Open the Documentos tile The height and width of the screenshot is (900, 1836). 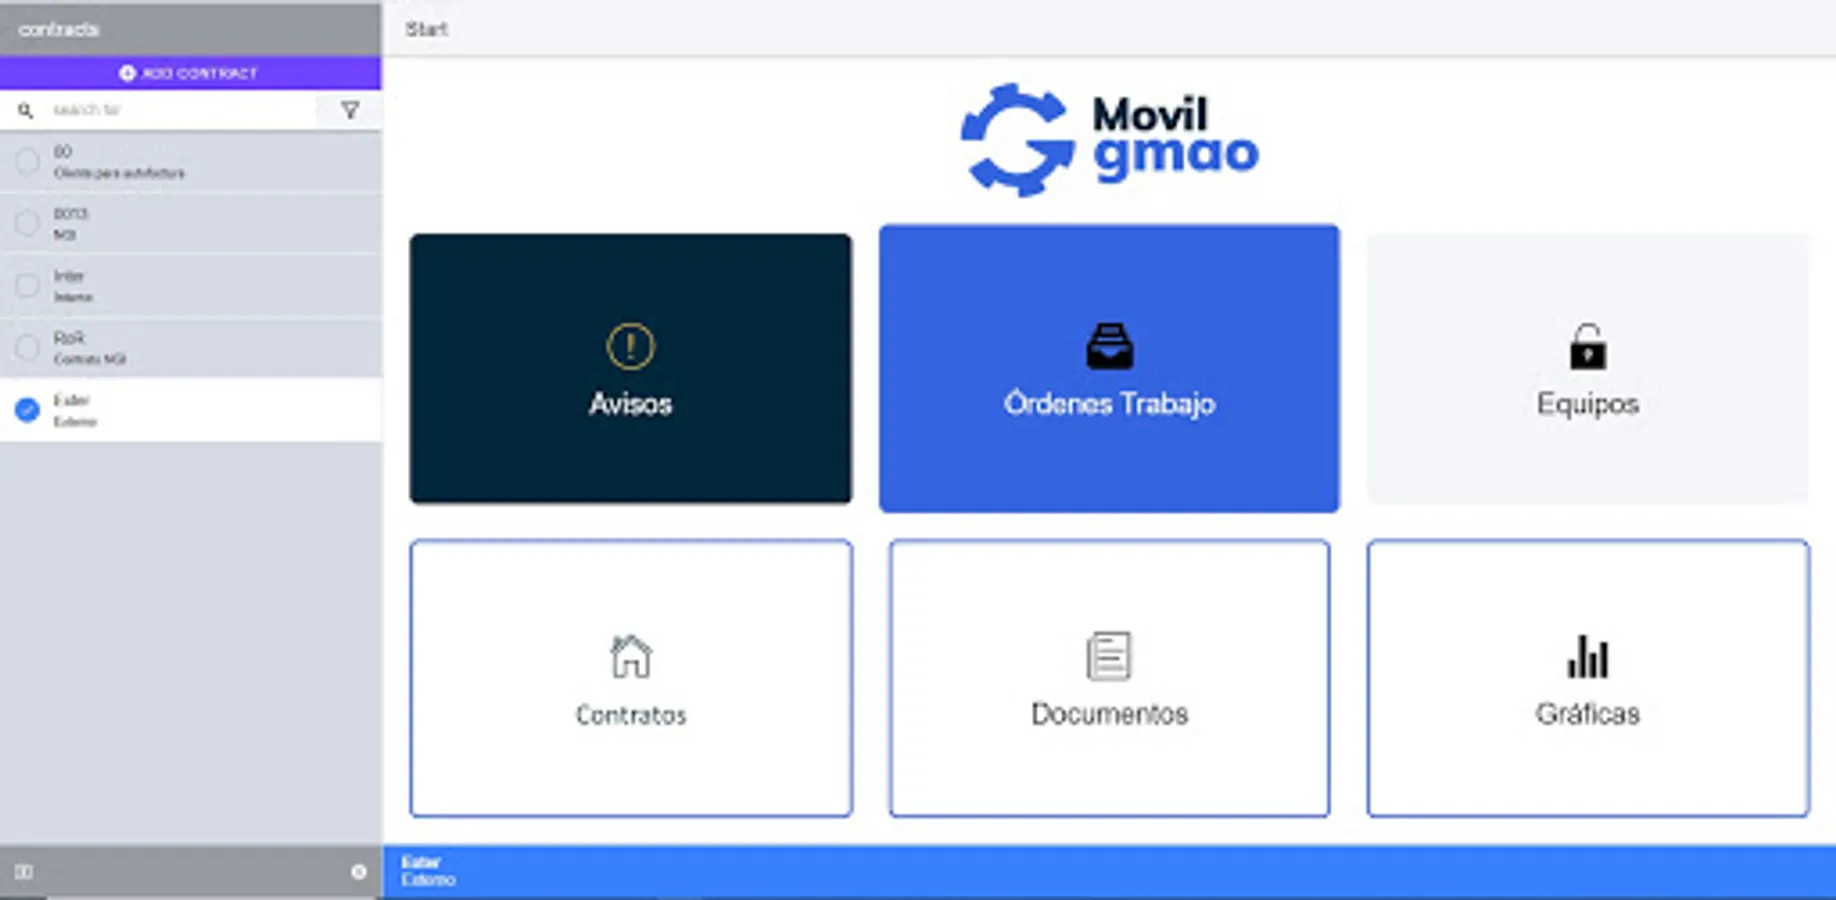(x=1109, y=678)
